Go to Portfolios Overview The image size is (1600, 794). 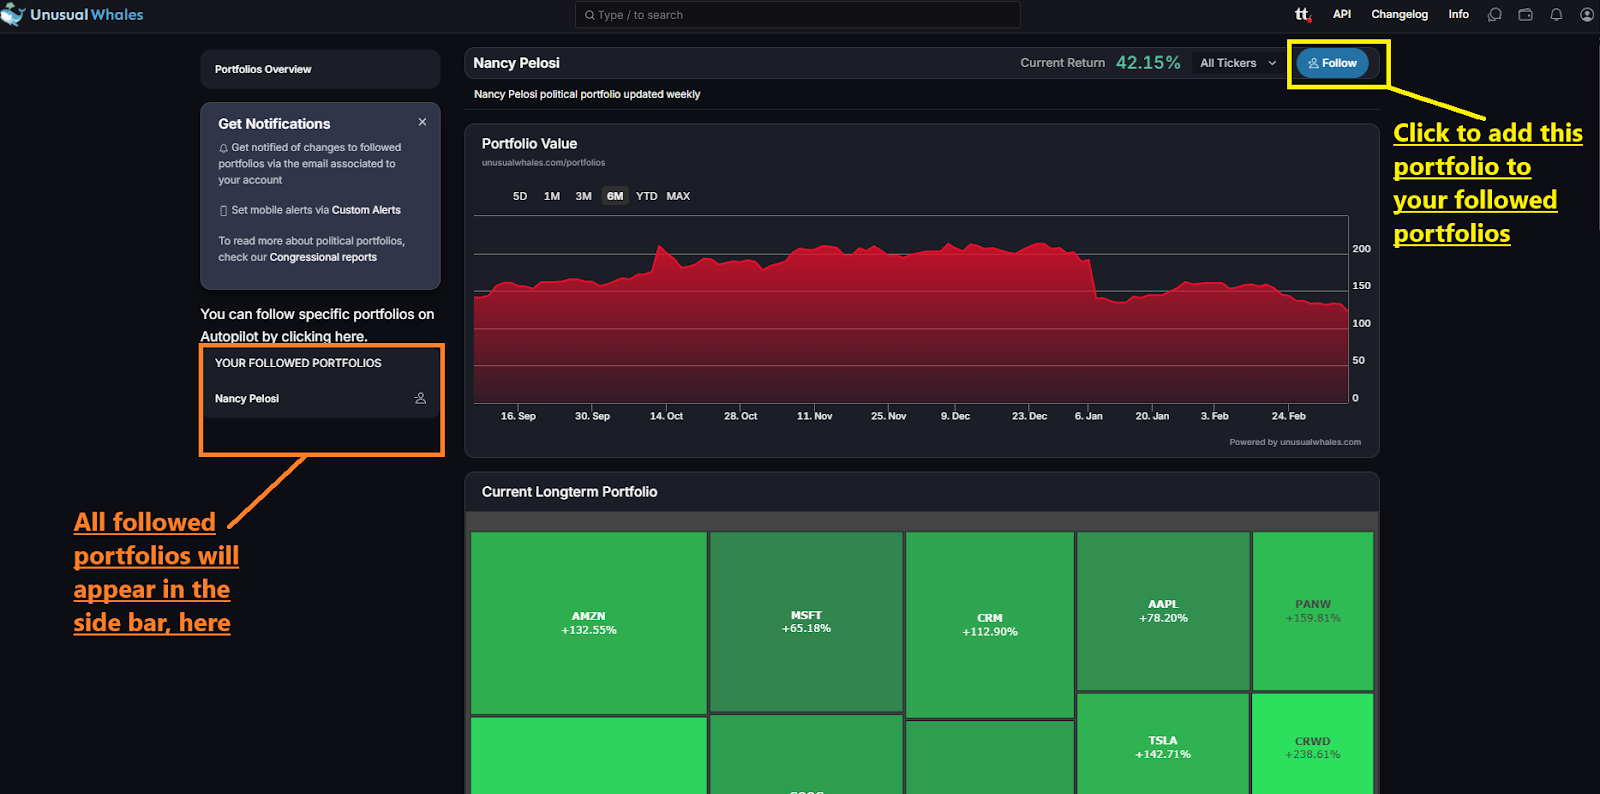[x=320, y=69]
